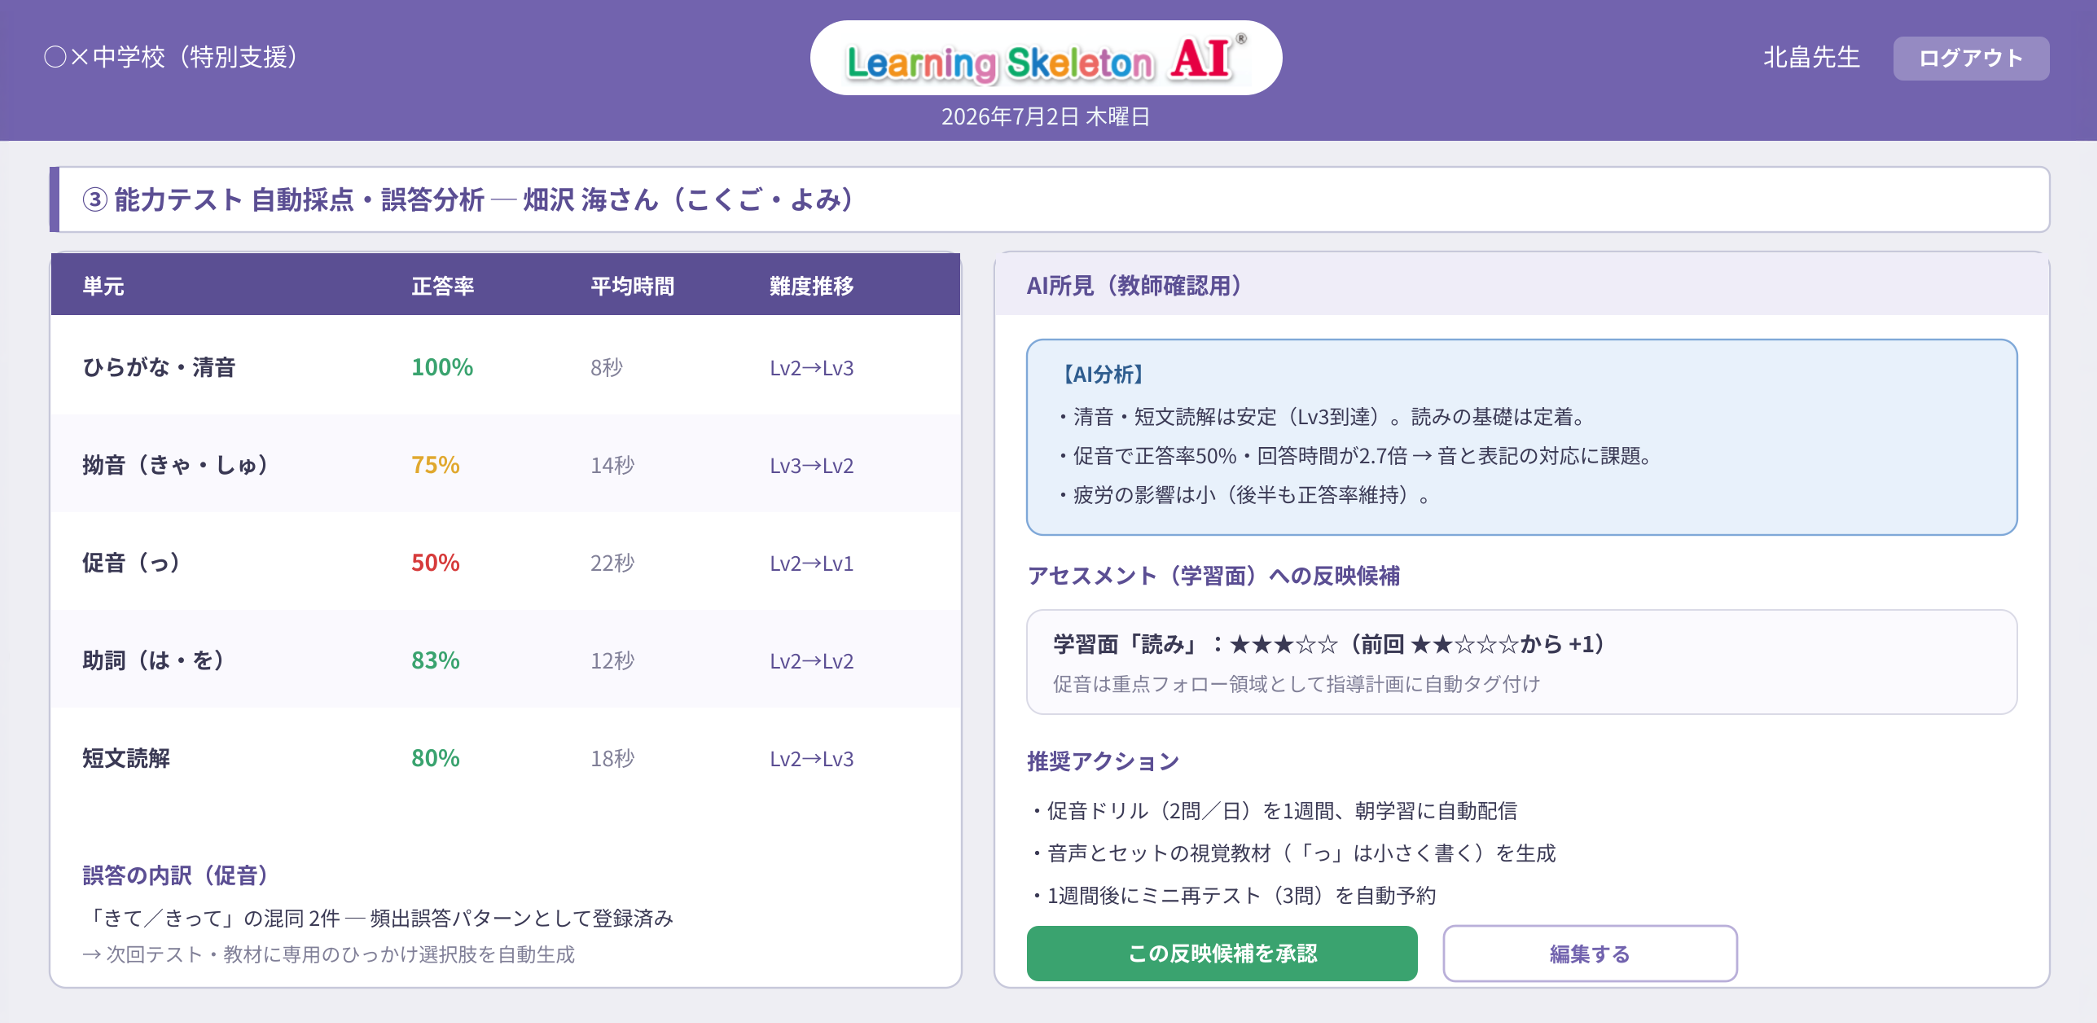Image resolution: width=2097 pixels, height=1023 pixels.
Task: Click the Learning Skeleton AI logo
Action: pos(1046,58)
